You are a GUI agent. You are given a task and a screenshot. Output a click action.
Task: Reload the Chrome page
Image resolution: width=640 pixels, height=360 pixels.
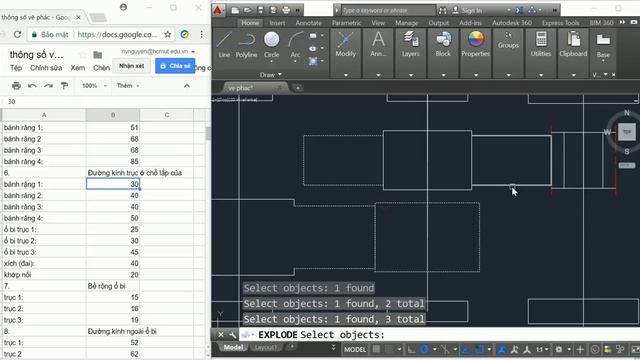click(17, 35)
